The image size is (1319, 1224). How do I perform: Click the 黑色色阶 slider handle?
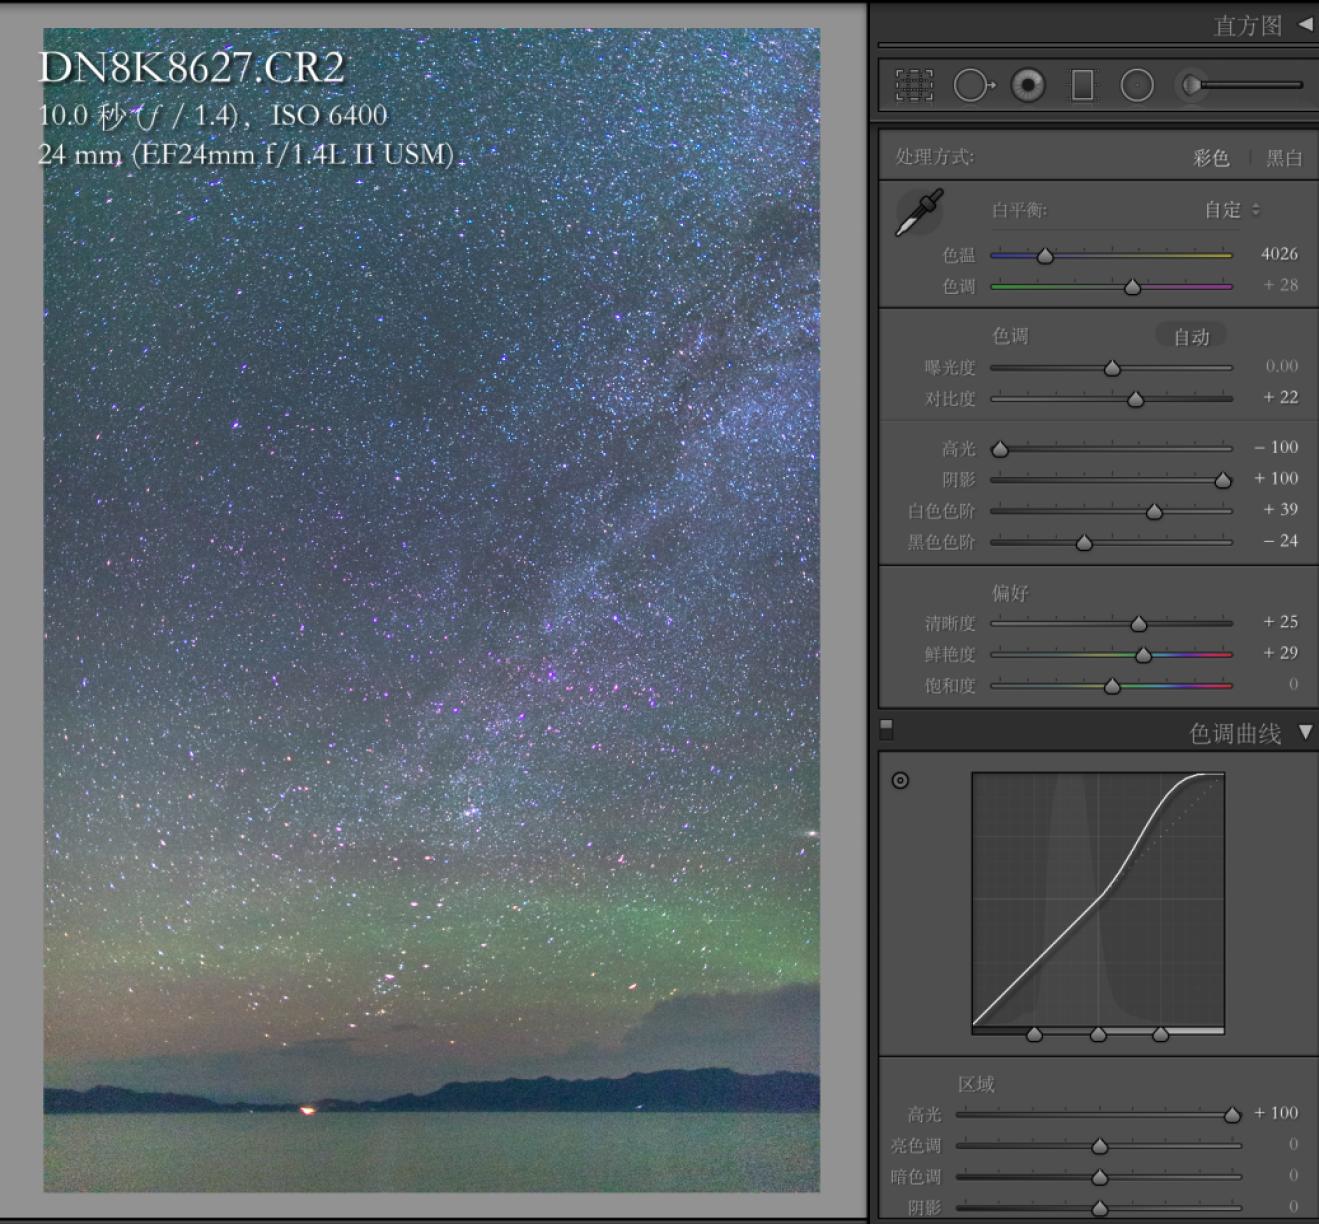(x=1084, y=542)
